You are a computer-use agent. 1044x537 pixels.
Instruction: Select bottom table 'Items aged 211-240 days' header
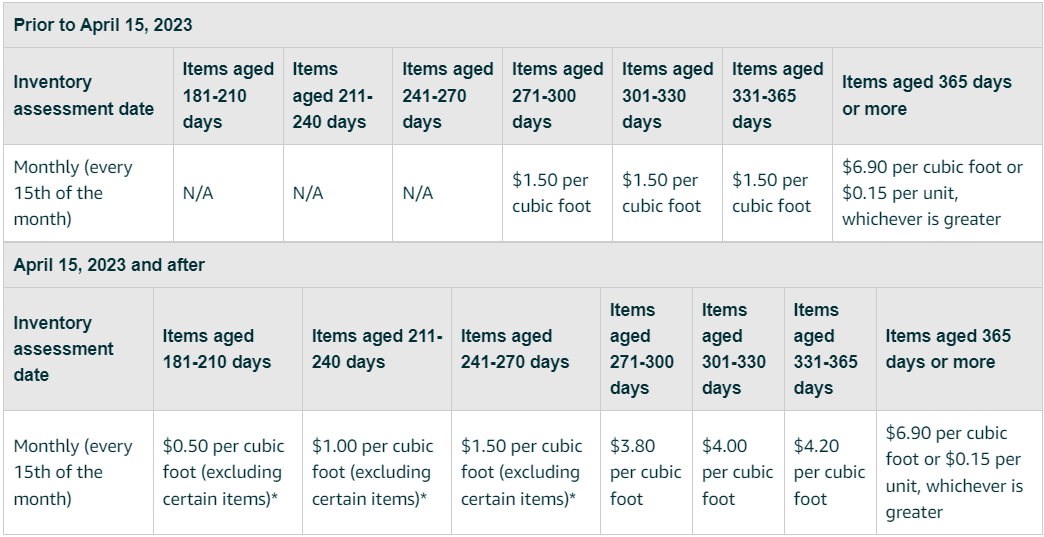(x=376, y=349)
